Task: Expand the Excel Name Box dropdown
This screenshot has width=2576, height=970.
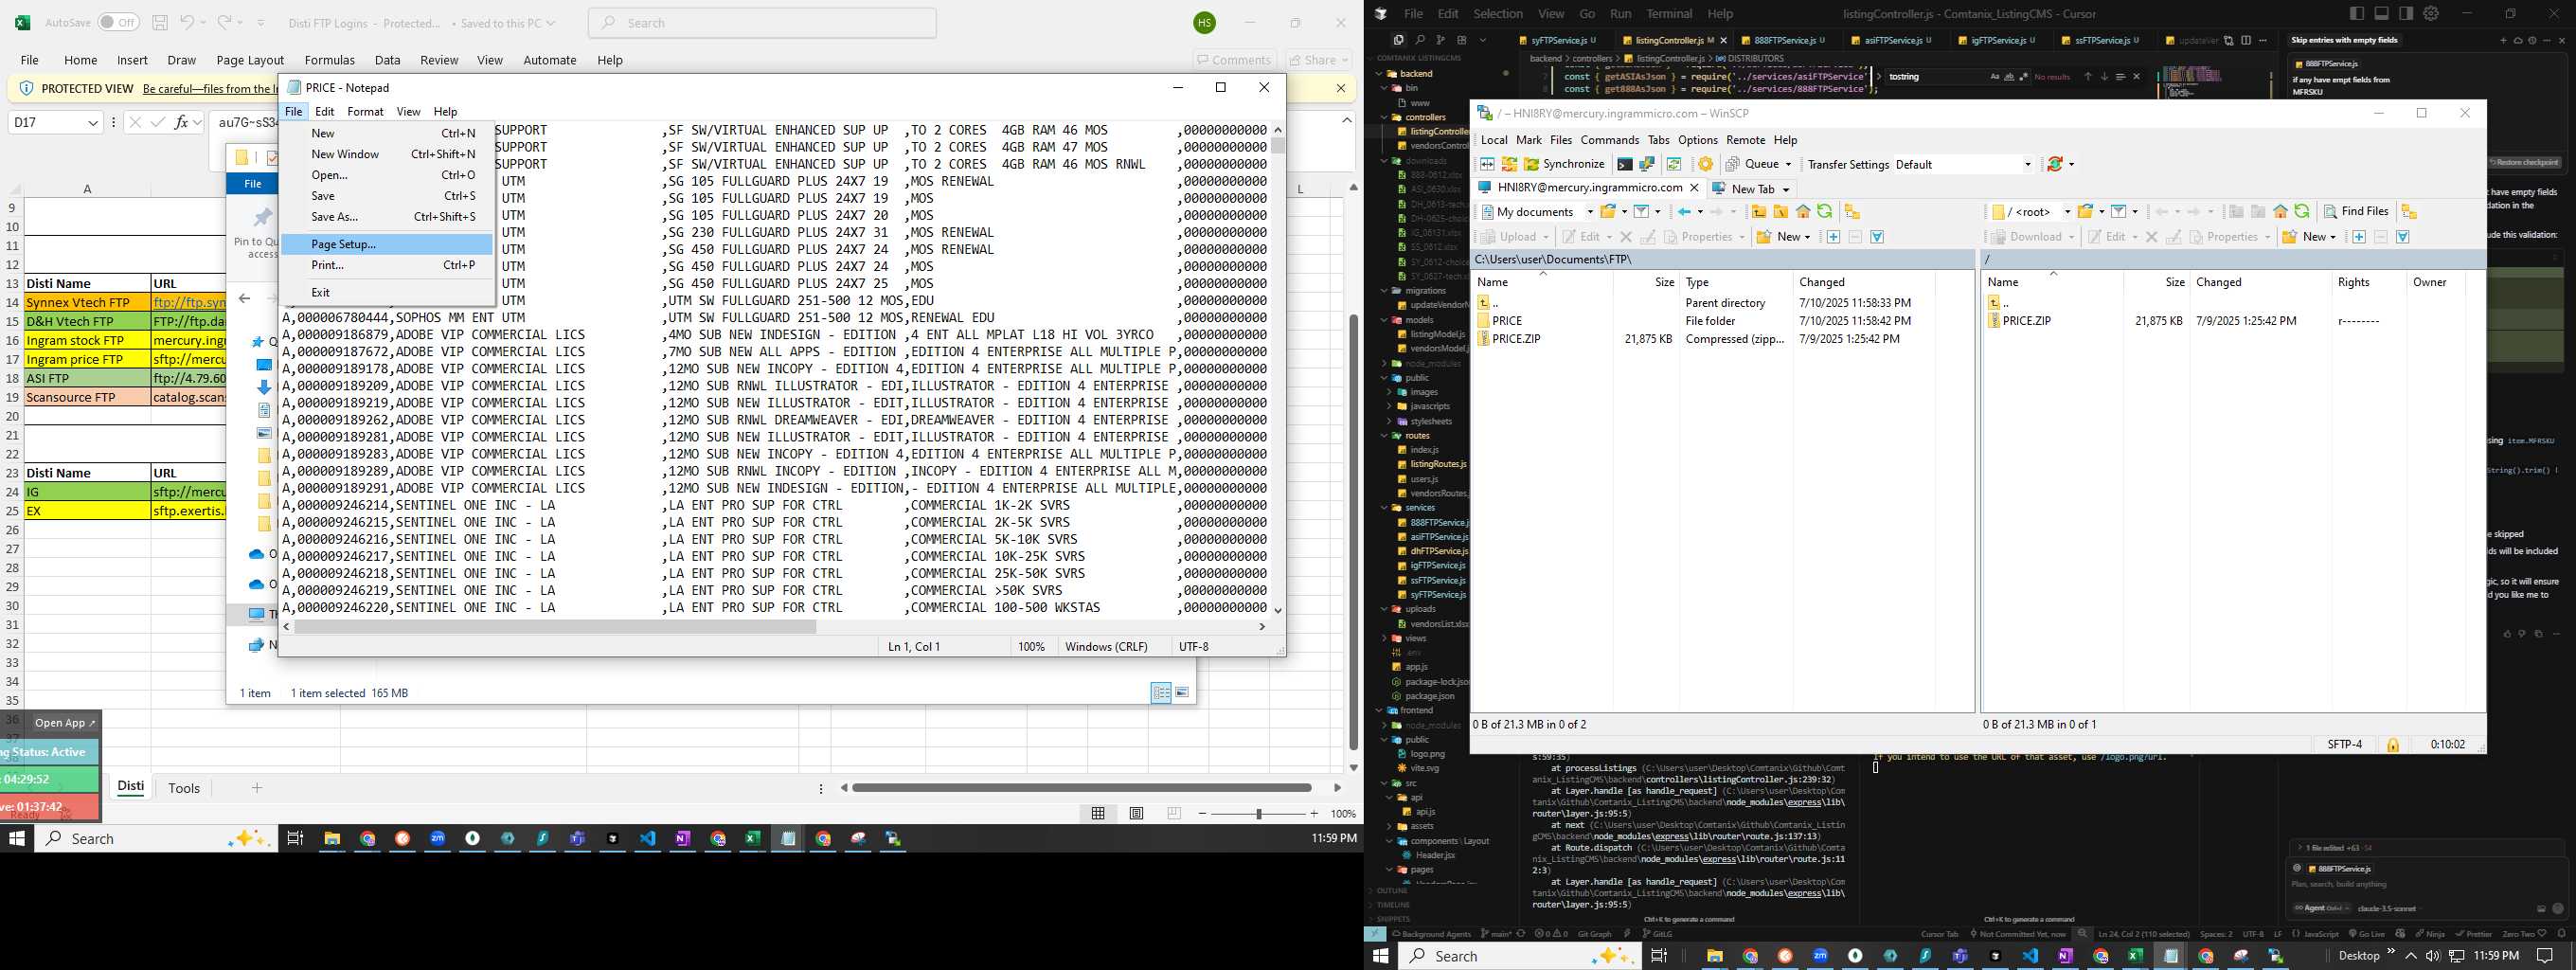Action: 93,122
